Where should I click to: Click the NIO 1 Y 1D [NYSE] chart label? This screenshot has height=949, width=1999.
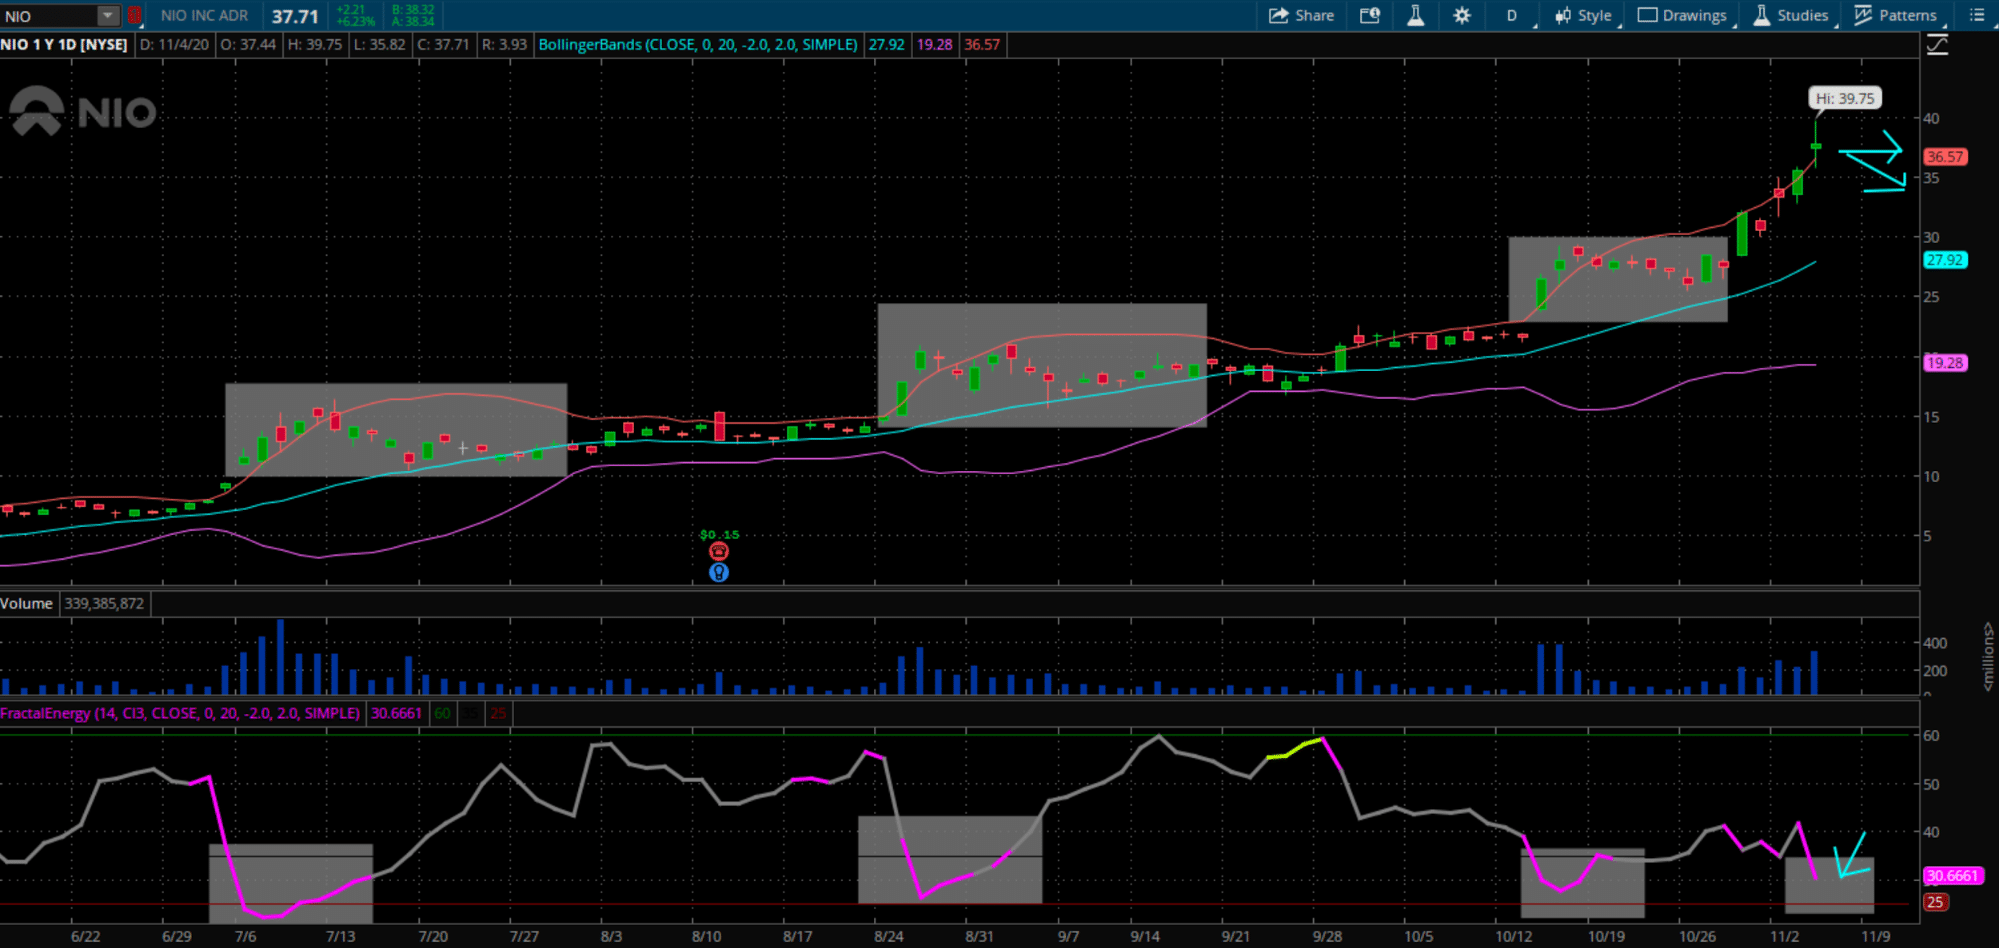(65, 45)
